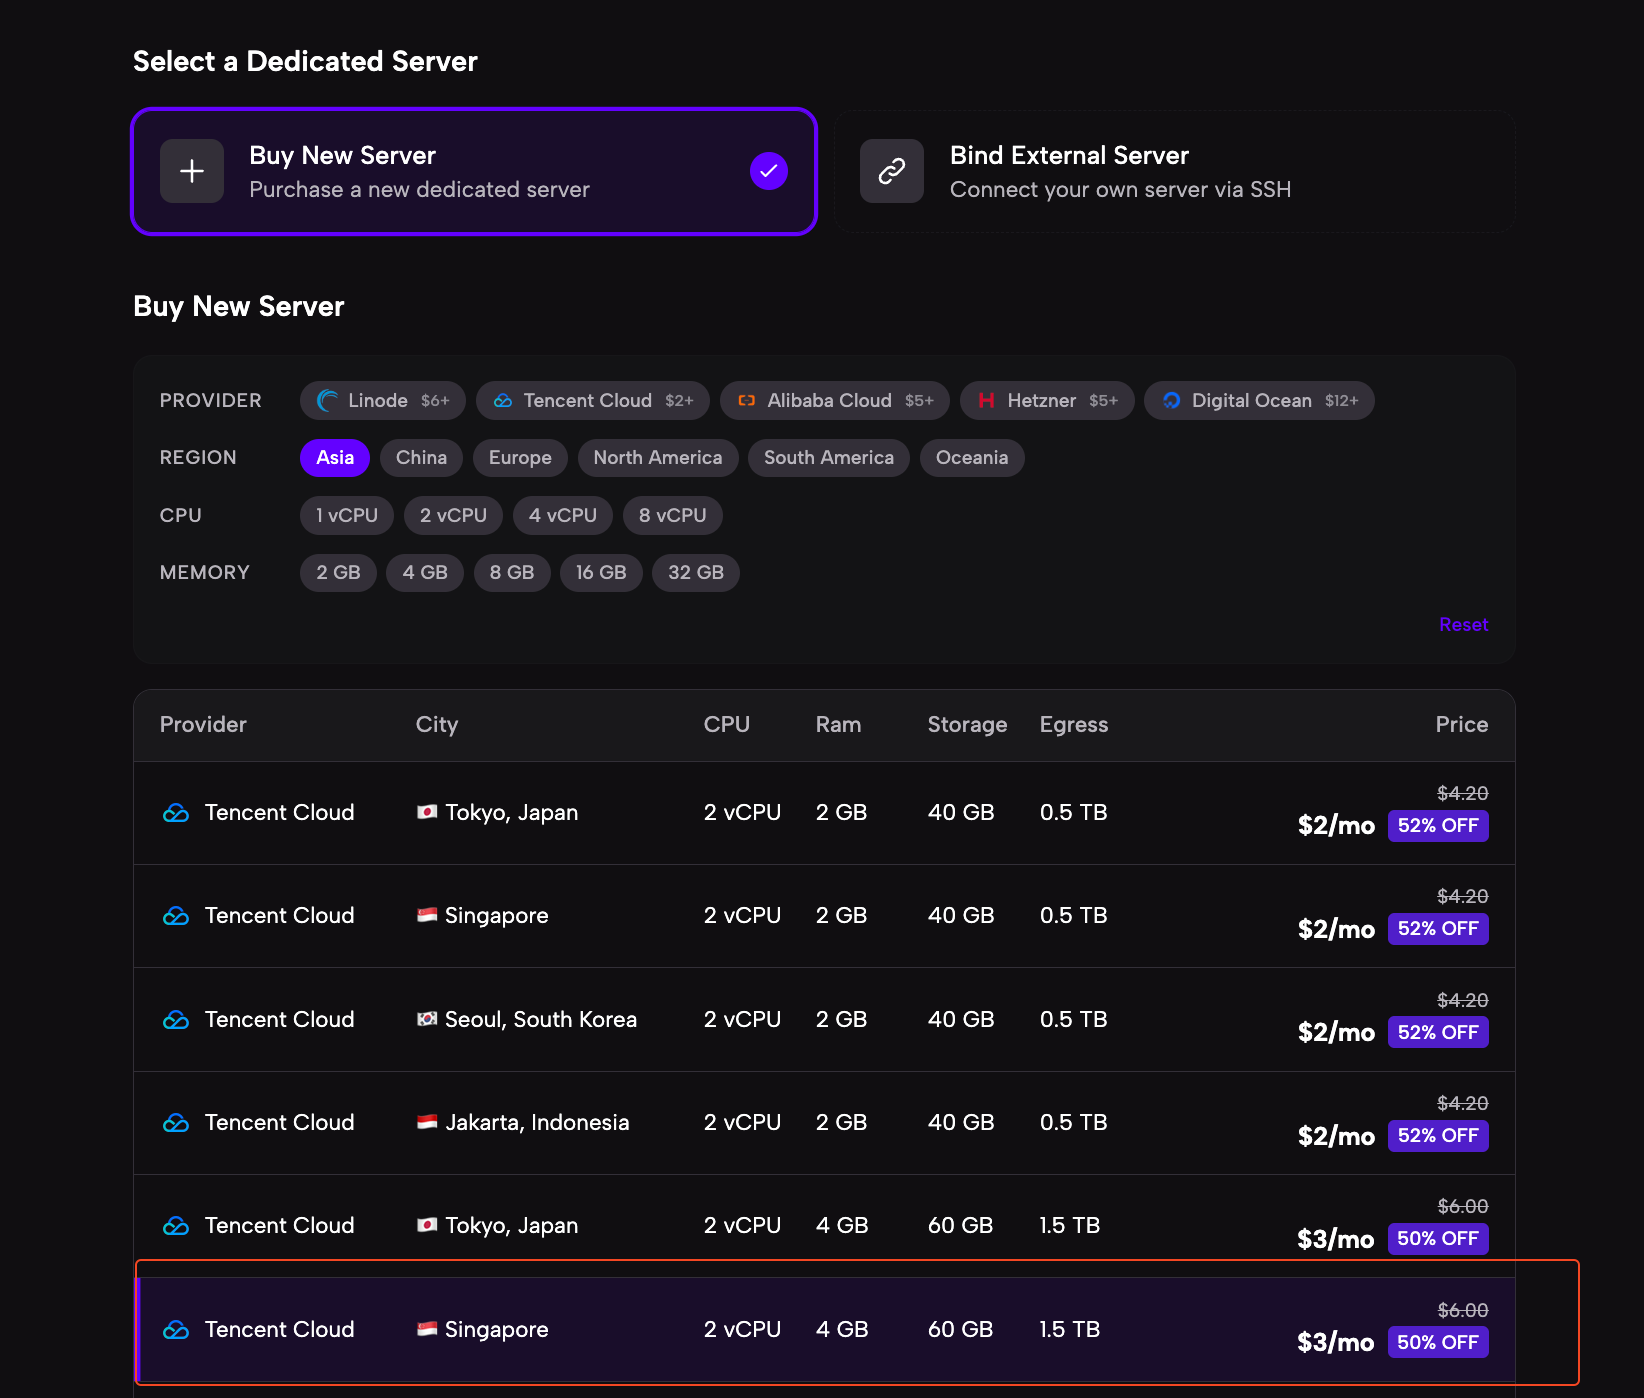Click the purple checkmark on Buy New Server

768,171
